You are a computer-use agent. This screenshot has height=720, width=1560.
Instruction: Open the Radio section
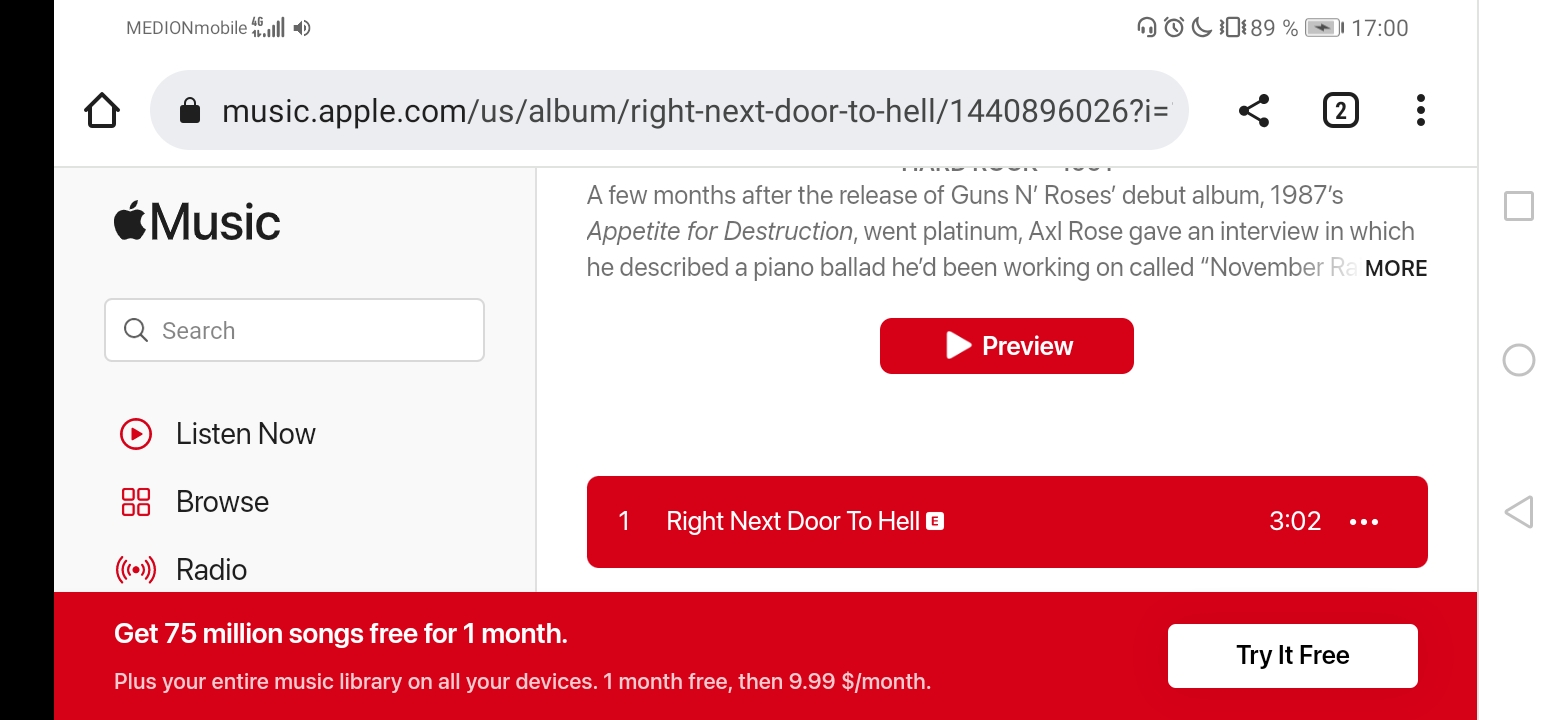pyautogui.click(x=211, y=570)
